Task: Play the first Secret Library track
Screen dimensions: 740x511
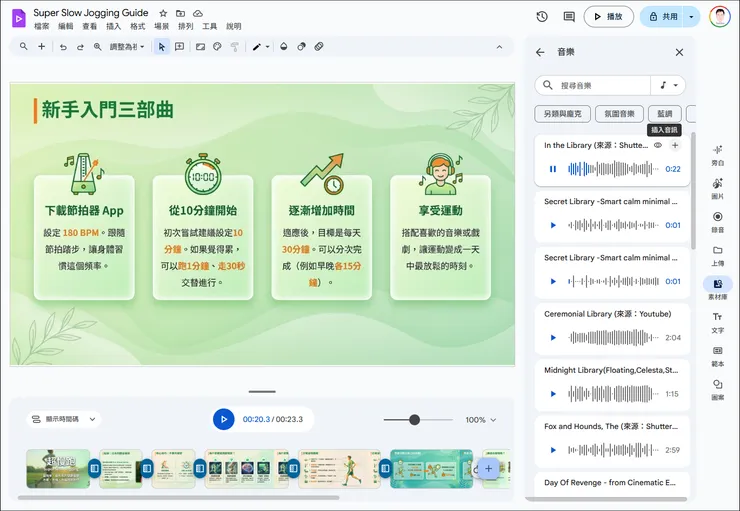Action: tap(553, 225)
